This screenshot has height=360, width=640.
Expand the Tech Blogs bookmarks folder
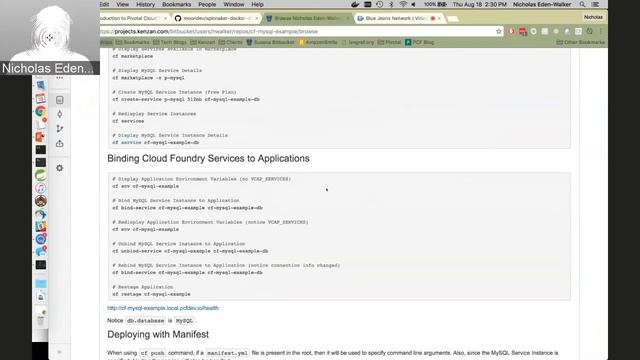pyautogui.click(x=170, y=42)
